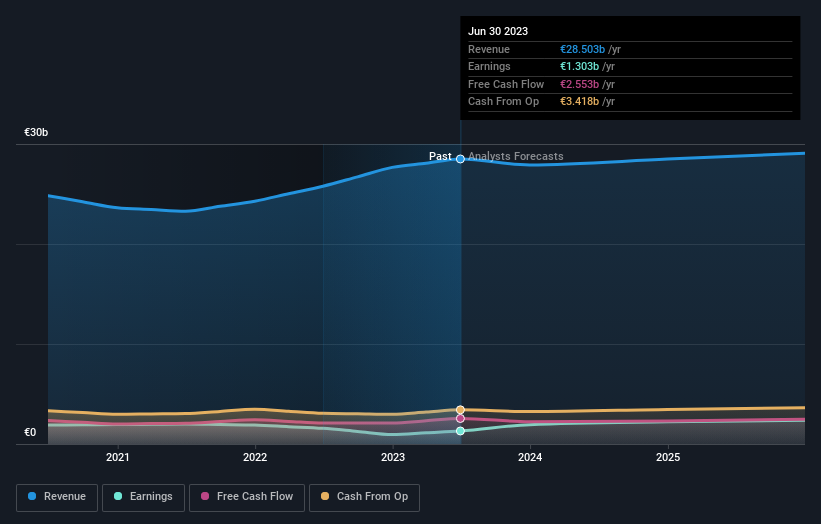Click the Free Cash Flow pink marker
Viewport: 821px width, 524px height.
click(460, 418)
